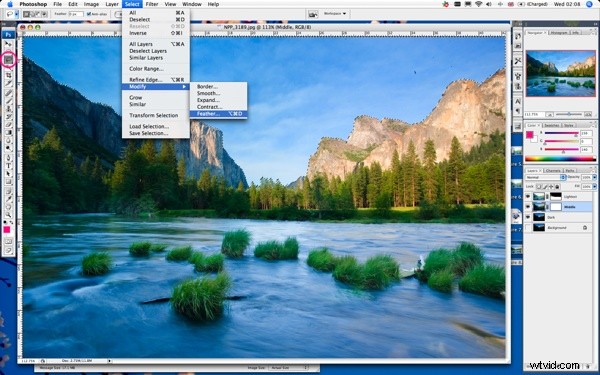Image resolution: width=600 pixels, height=375 pixels.
Task: Hide the Dark layer with its eye icon
Action: tap(528, 217)
